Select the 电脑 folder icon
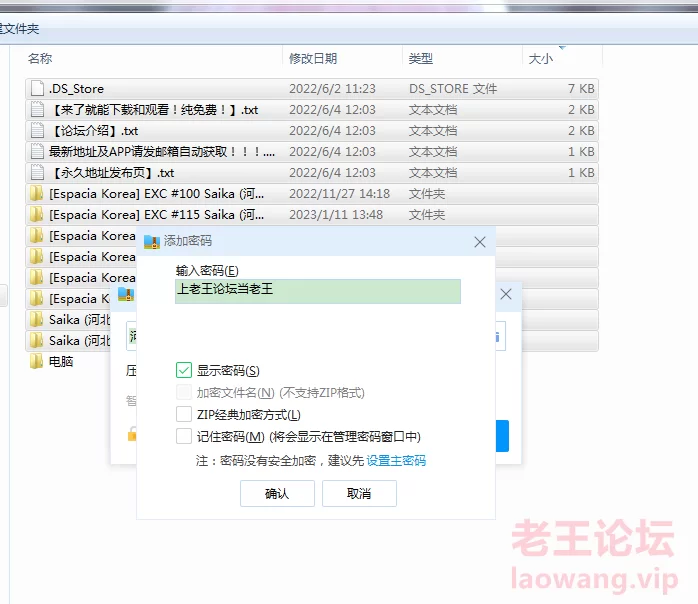 click(37, 362)
